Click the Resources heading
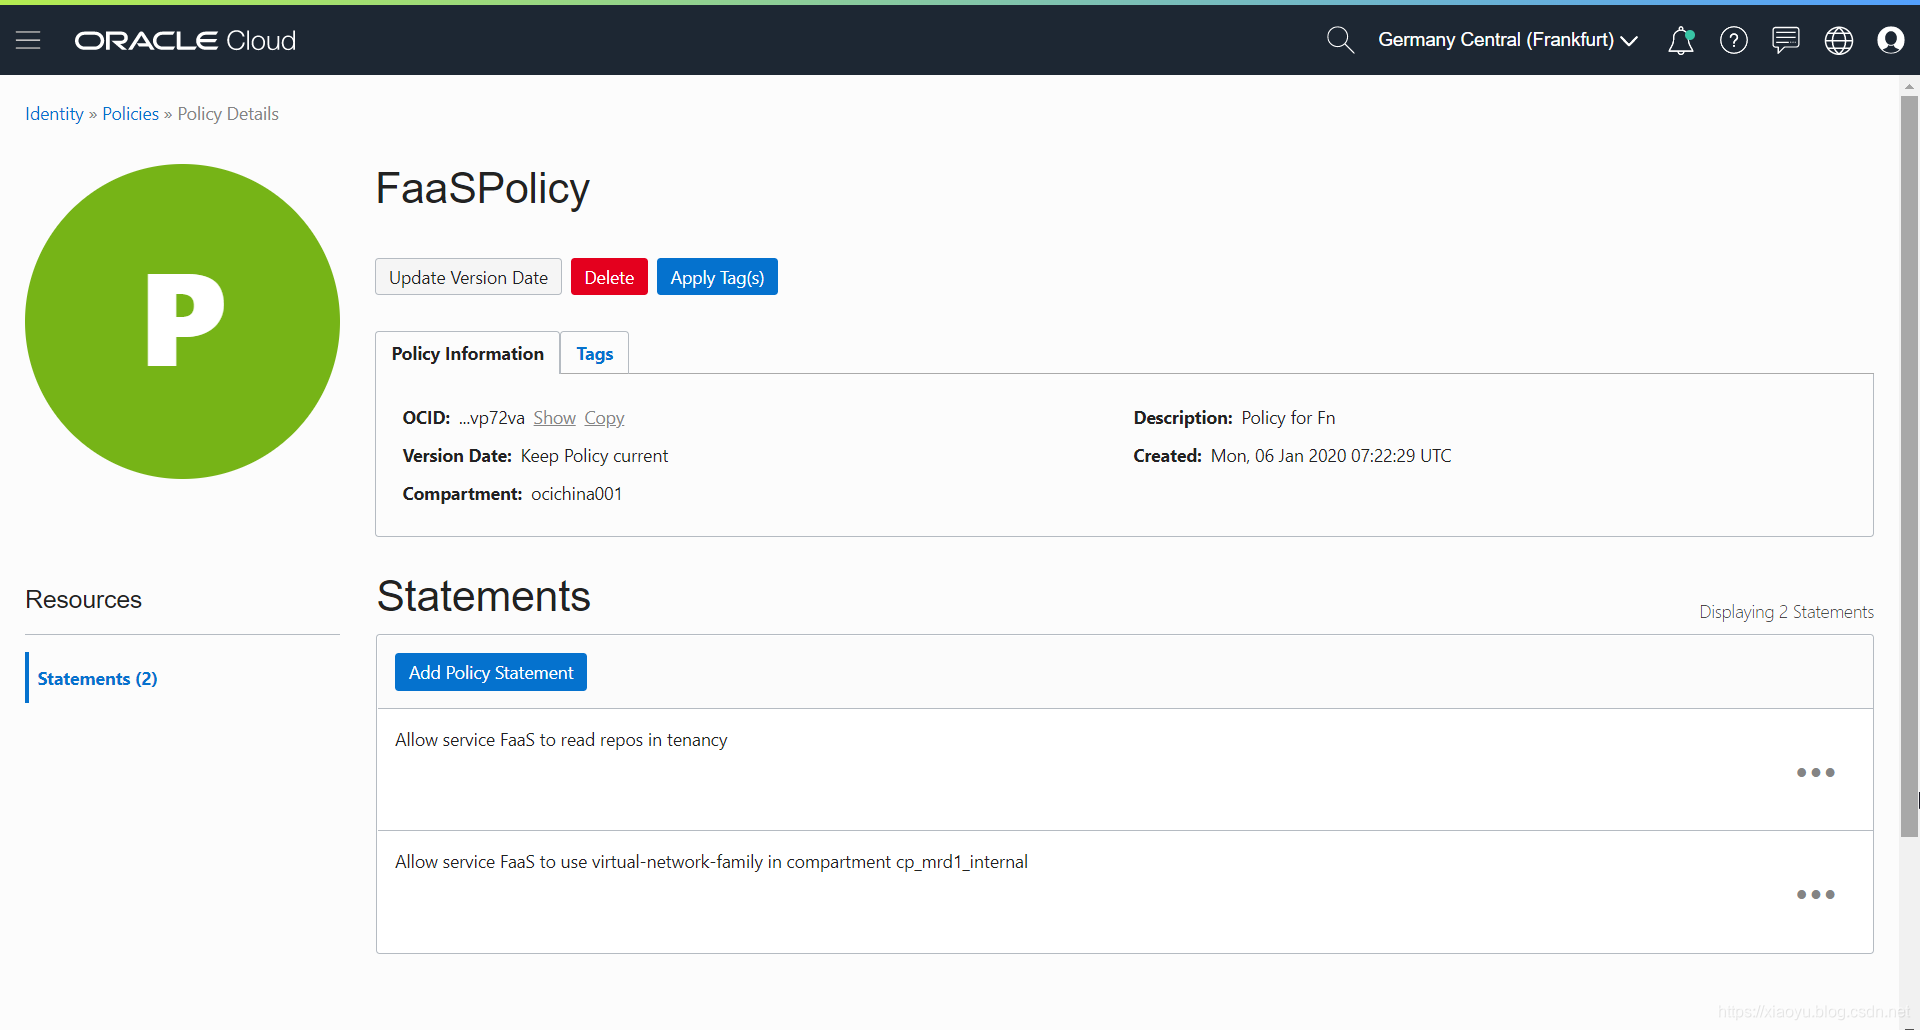This screenshot has height=1030, width=1920. (x=83, y=599)
